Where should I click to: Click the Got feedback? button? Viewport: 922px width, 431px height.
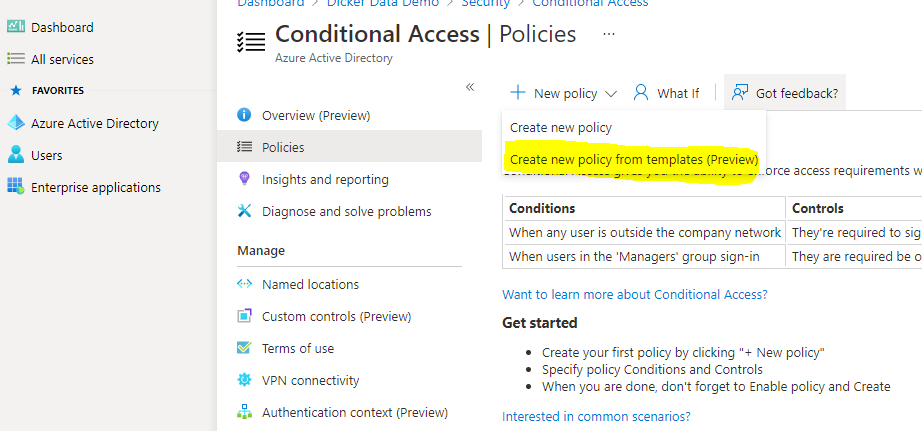[x=785, y=93]
